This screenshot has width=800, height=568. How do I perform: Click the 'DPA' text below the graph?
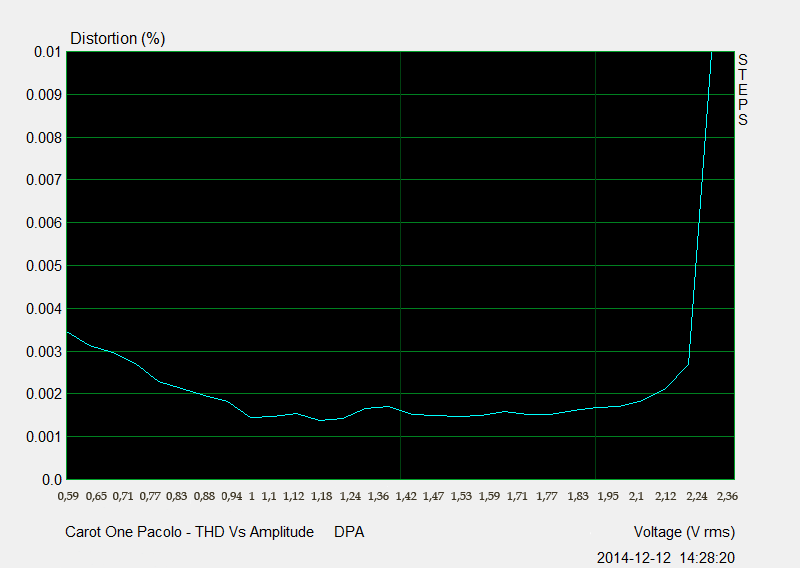(349, 532)
